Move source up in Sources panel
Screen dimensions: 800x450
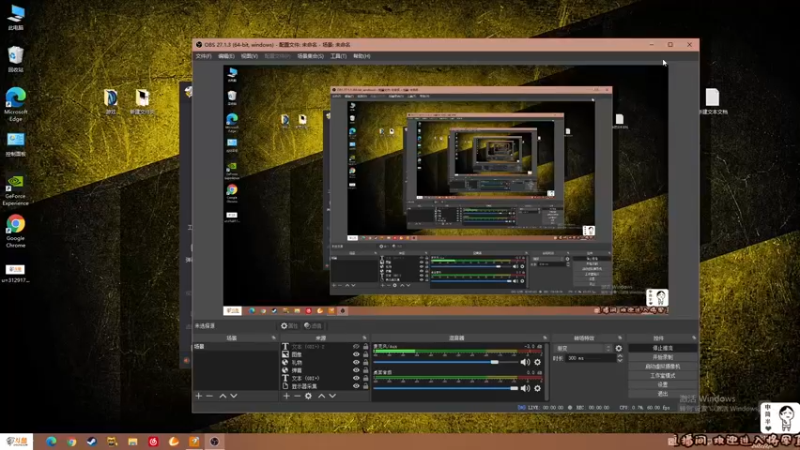[x=321, y=396]
